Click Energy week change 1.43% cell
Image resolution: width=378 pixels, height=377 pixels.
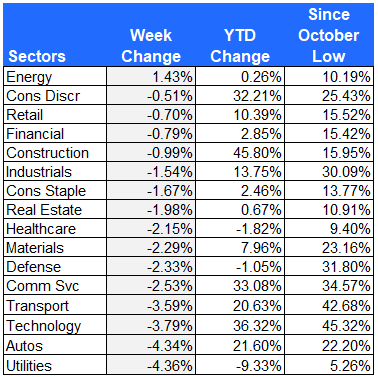click(x=151, y=77)
